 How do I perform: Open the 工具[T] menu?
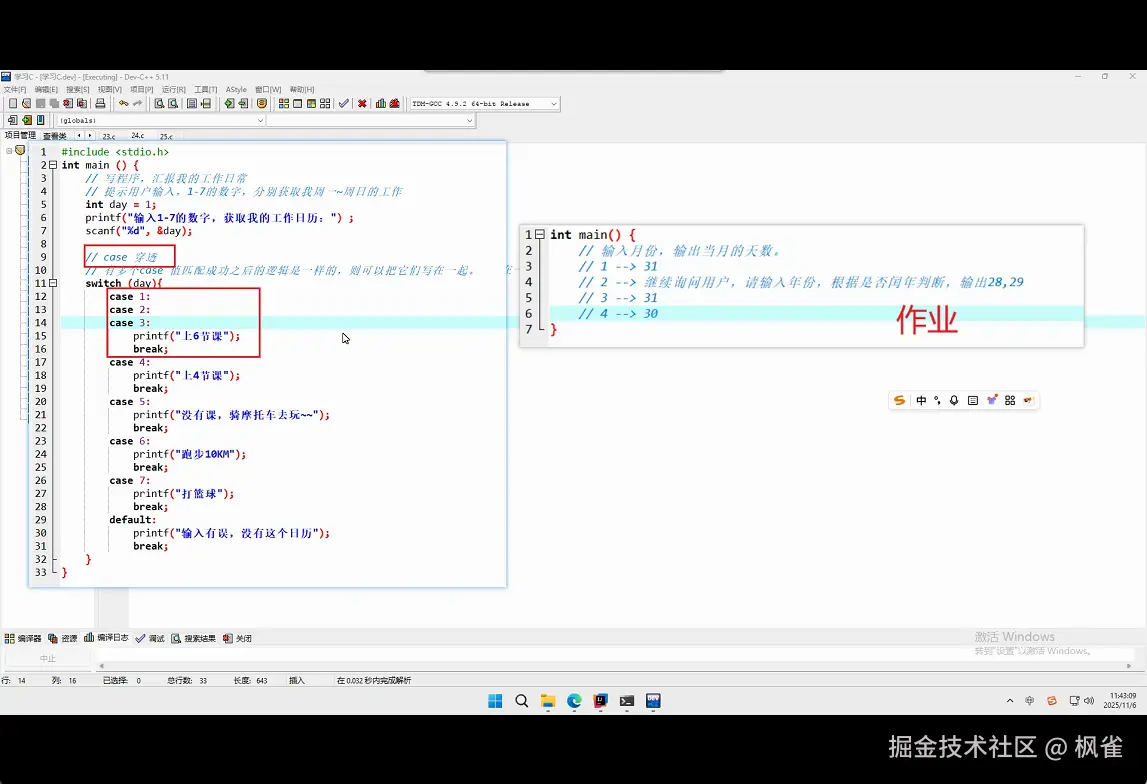(x=206, y=89)
